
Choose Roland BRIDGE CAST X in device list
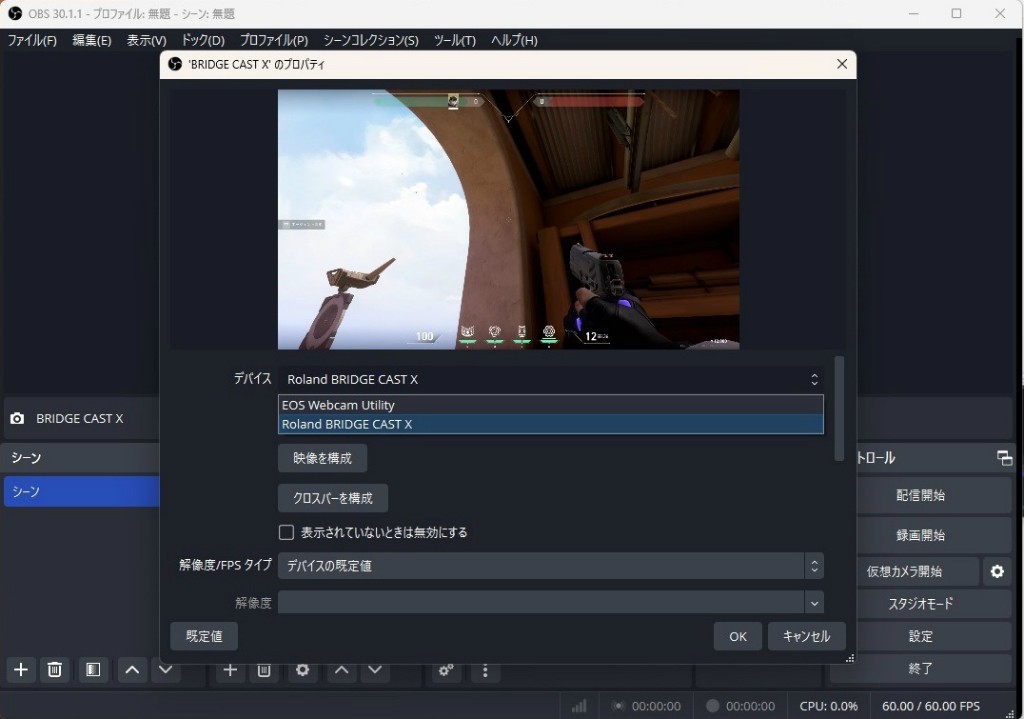pos(551,424)
